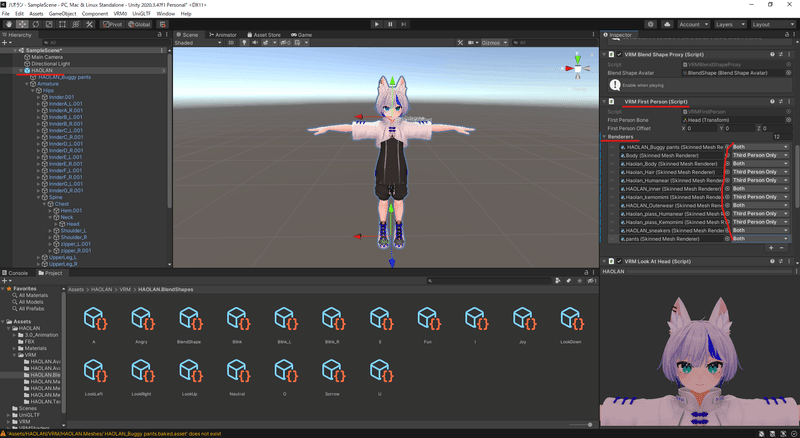Open the VRM0 menu
The width and height of the screenshot is (800, 438).
pyautogui.click(x=120, y=14)
